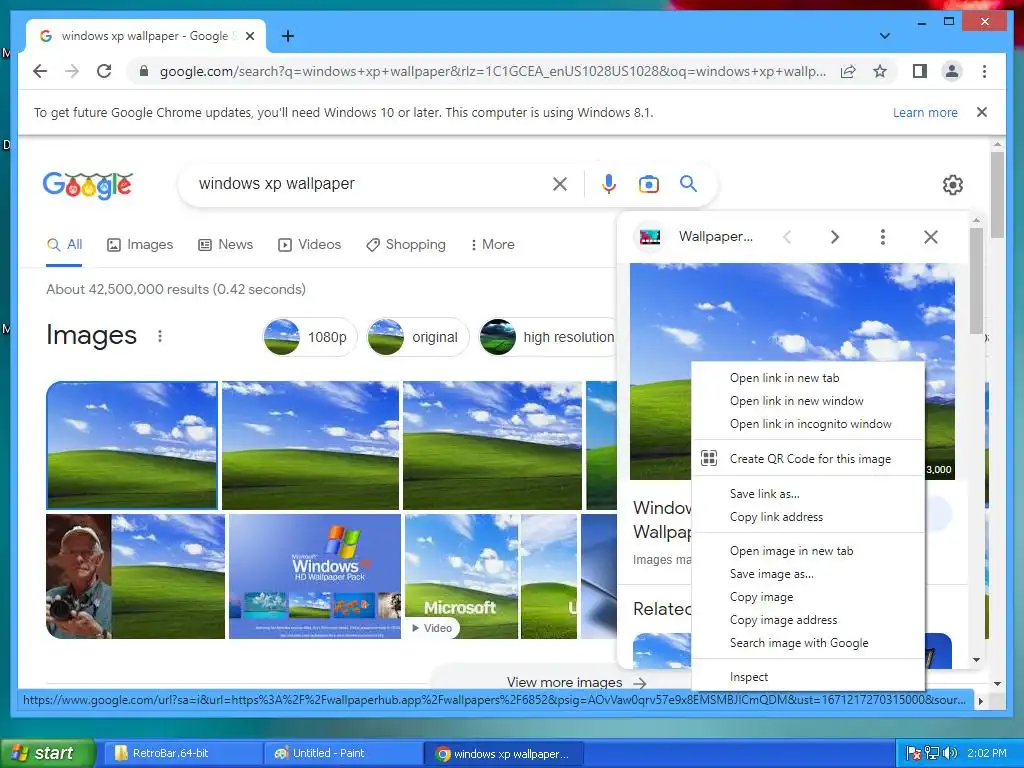
Task: Go back to the previous page
Action: tap(40, 71)
